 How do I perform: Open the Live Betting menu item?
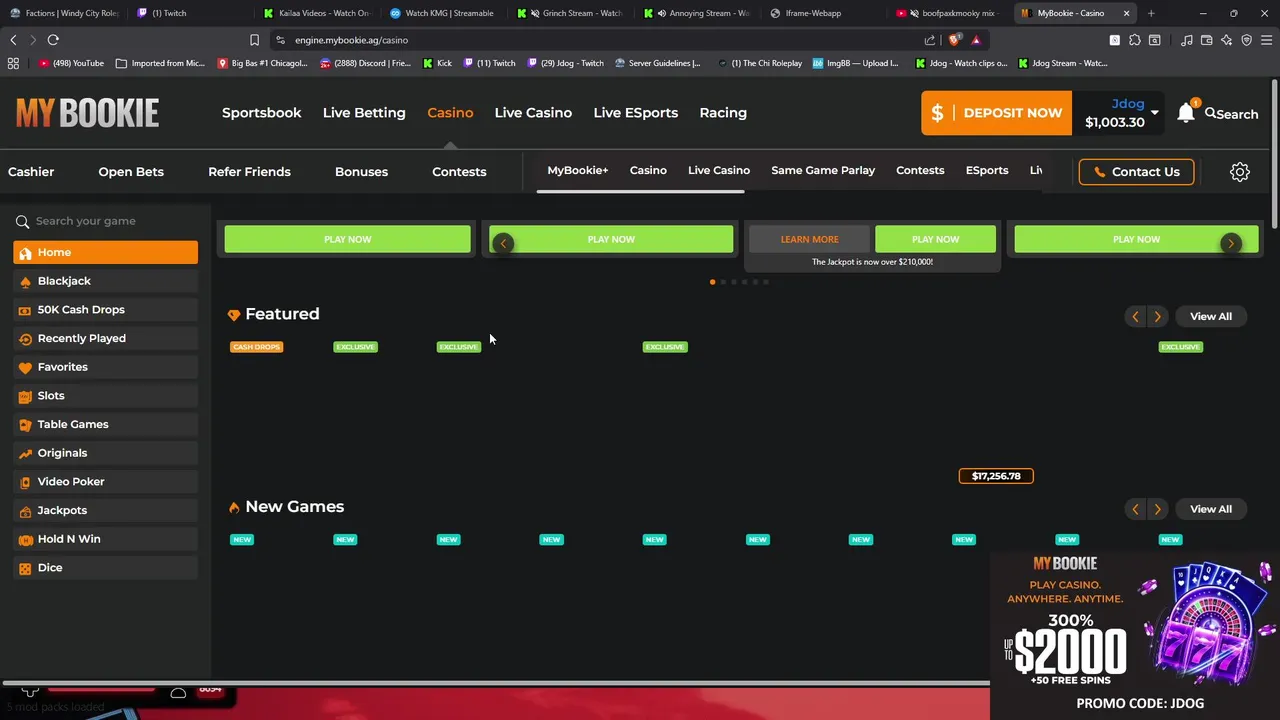[x=364, y=113]
